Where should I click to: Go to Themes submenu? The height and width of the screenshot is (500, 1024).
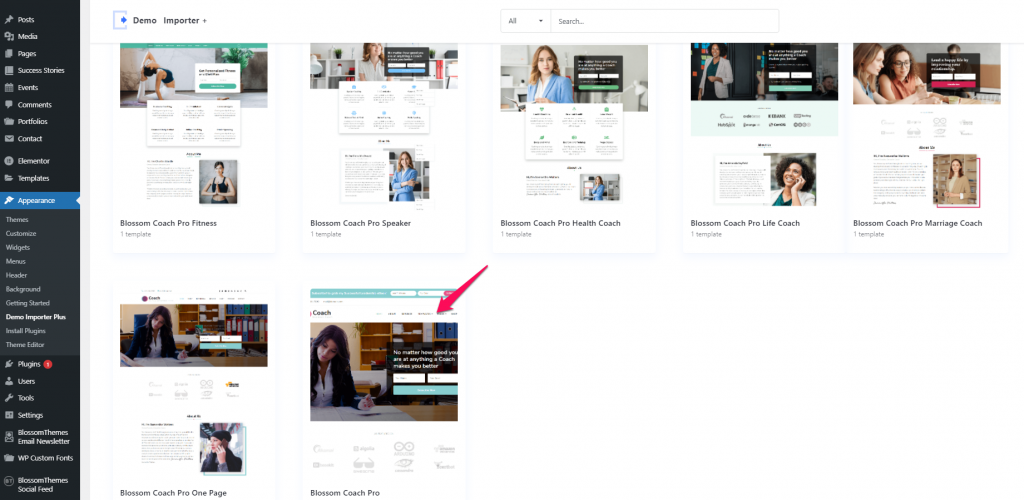click(x=17, y=220)
